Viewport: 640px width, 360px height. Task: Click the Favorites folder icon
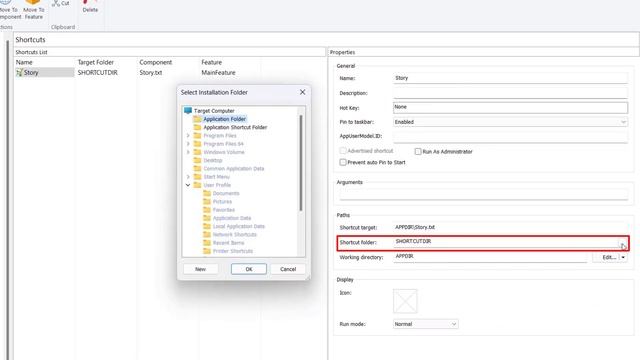(207, 209)
